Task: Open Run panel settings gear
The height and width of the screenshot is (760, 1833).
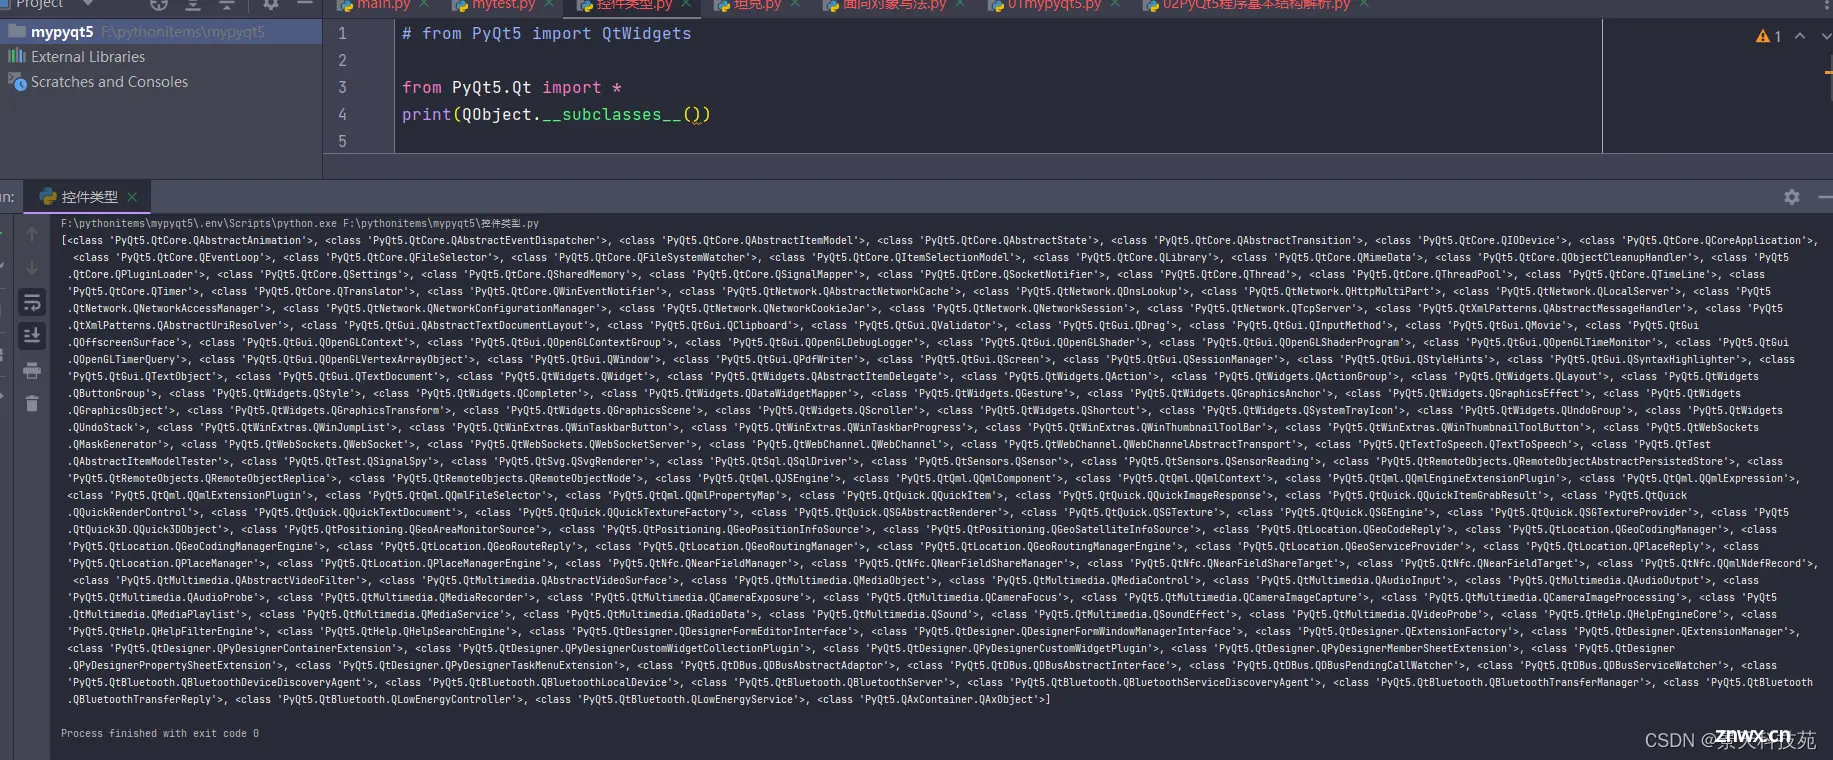Action: coord(1792,197)
